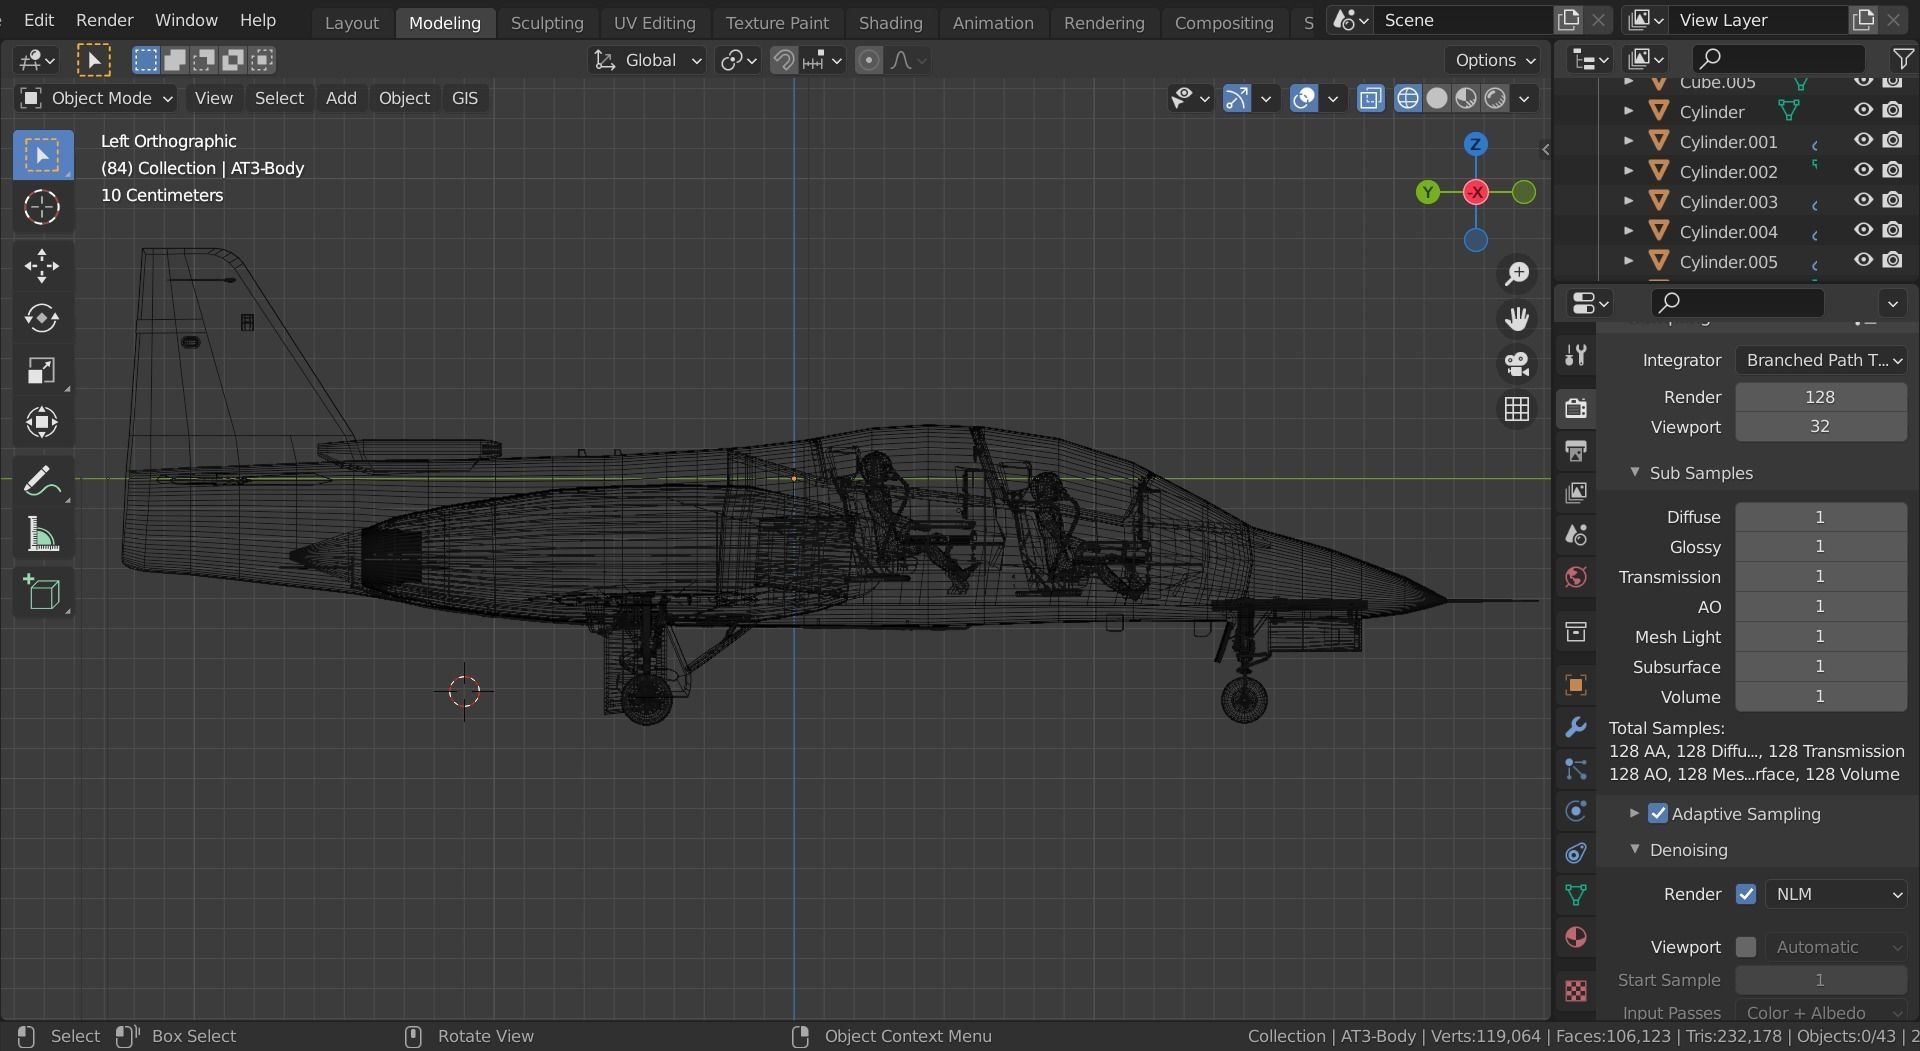Viewport: 1920px width, 1051px height.
Task: Select the Transform tool
Action: 42,422
